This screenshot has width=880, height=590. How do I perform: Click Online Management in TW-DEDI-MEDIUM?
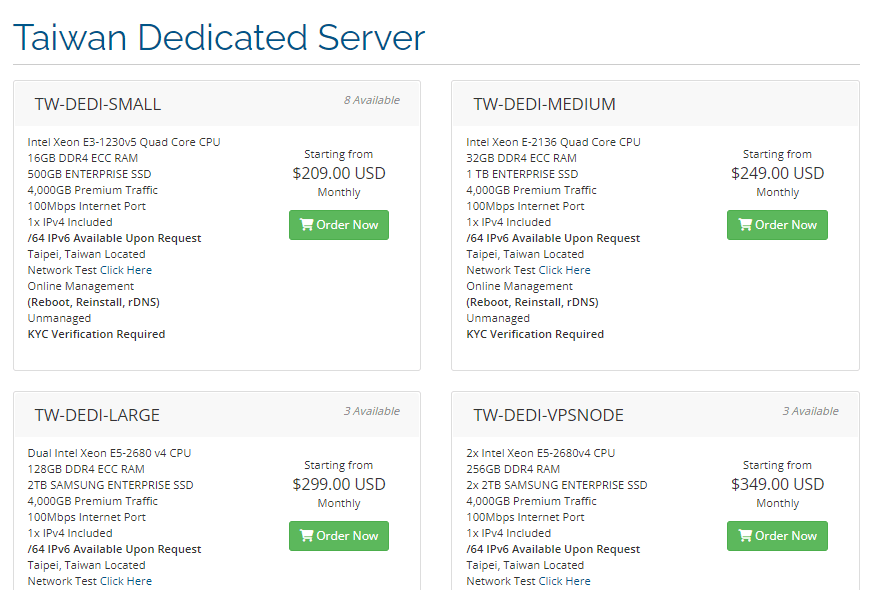[520, 286]
